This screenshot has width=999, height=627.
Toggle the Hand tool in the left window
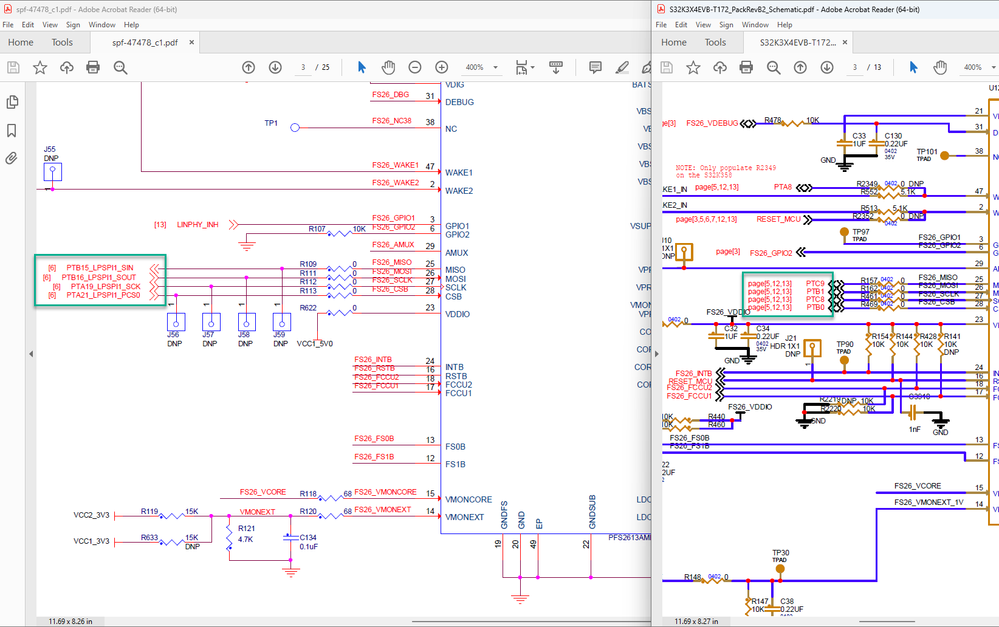coord(388,67)
